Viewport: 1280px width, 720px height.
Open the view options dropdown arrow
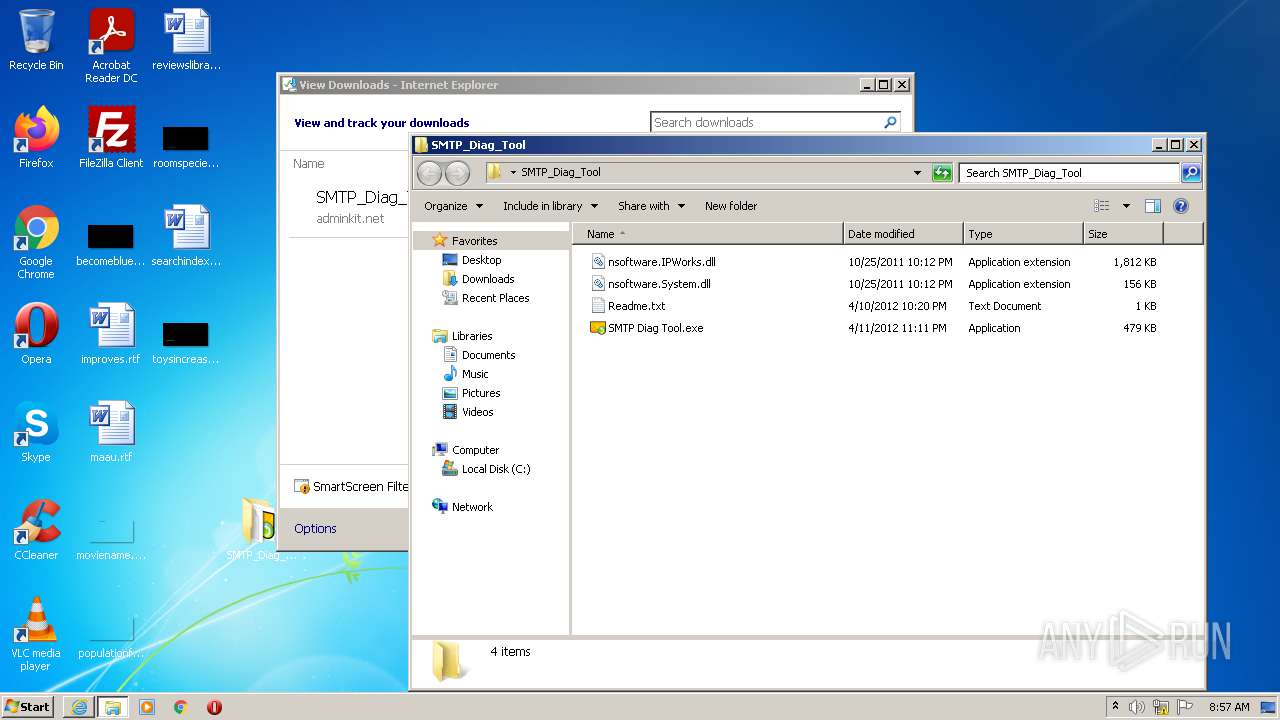tap(1126, 206)
